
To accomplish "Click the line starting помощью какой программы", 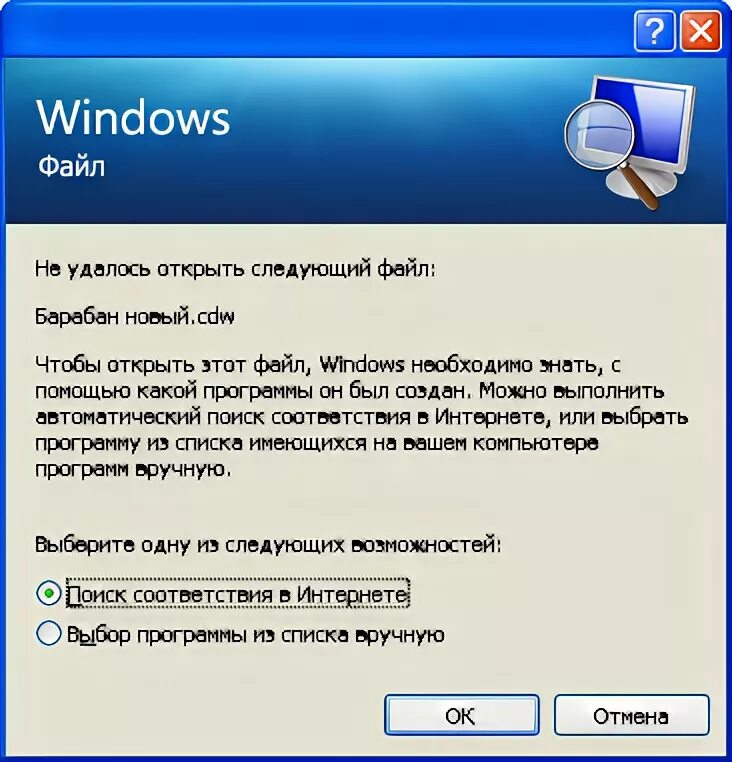I will pyautogui.click(x=349, y=391).
